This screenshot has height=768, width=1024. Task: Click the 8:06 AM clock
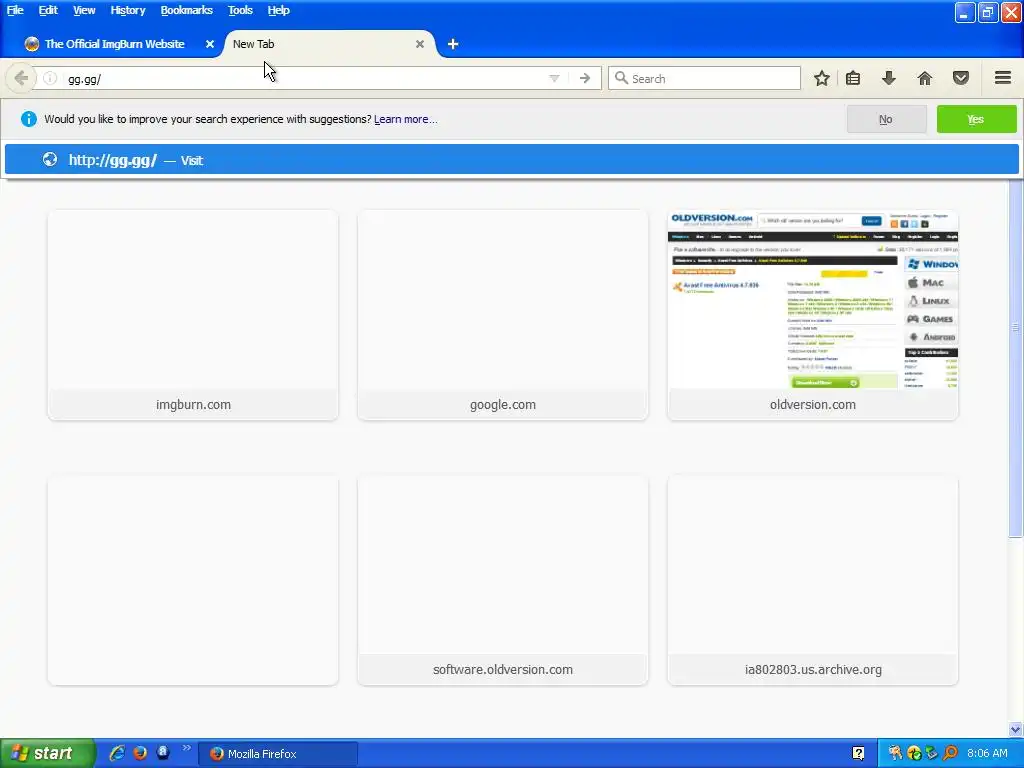coord(987,754)
